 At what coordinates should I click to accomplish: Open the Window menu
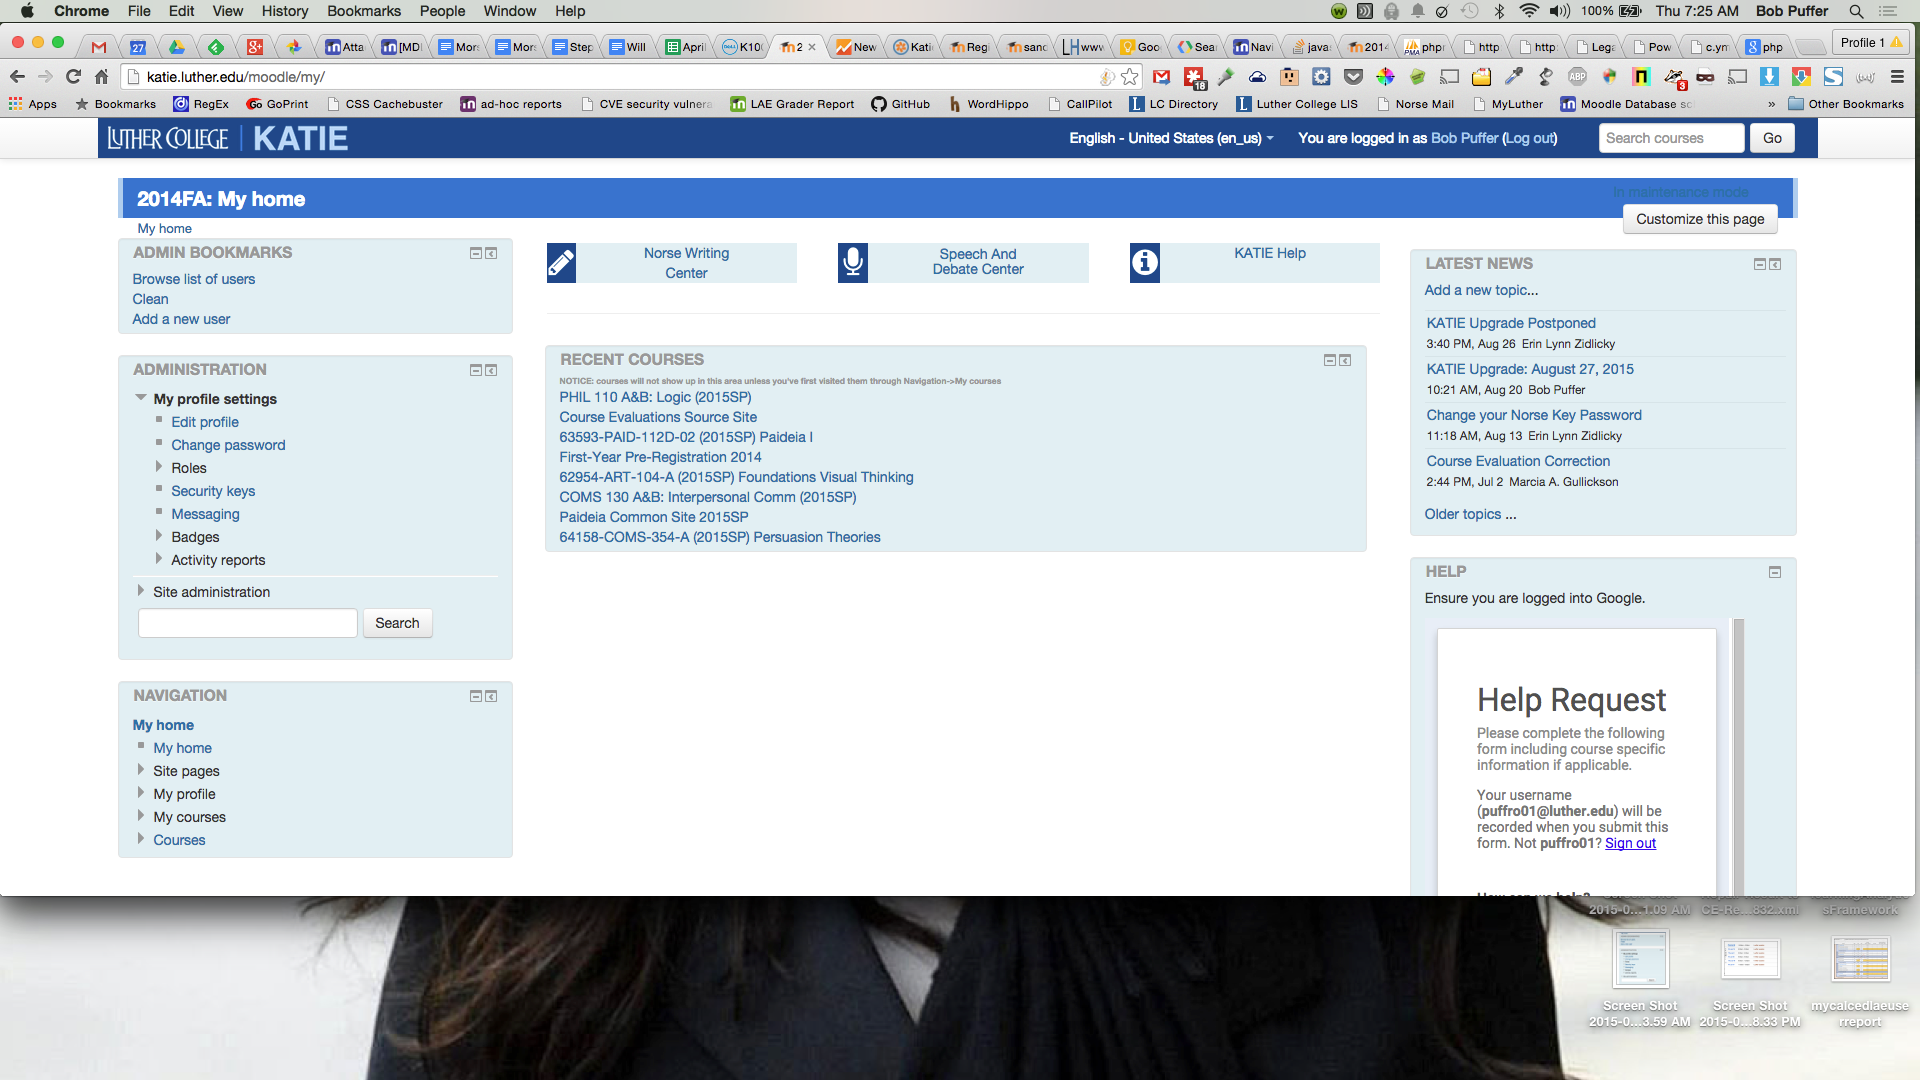(510, 11)
